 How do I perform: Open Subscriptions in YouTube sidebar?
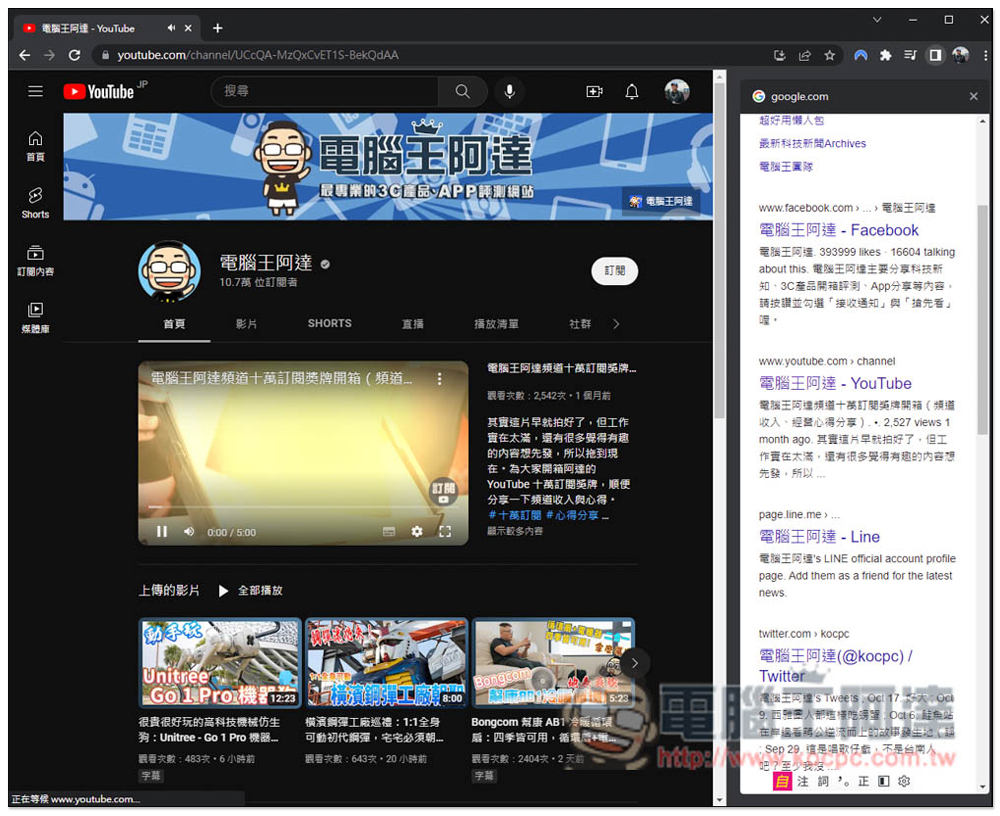point(36,260)
